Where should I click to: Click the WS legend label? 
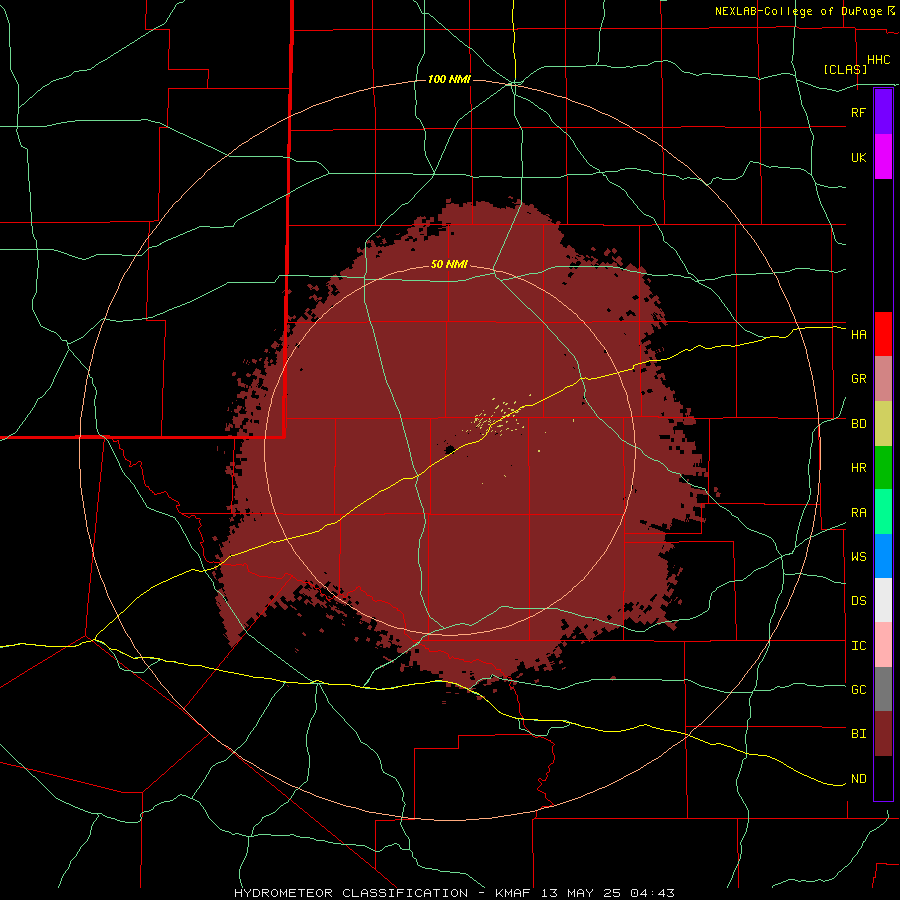tap(858, 557)
